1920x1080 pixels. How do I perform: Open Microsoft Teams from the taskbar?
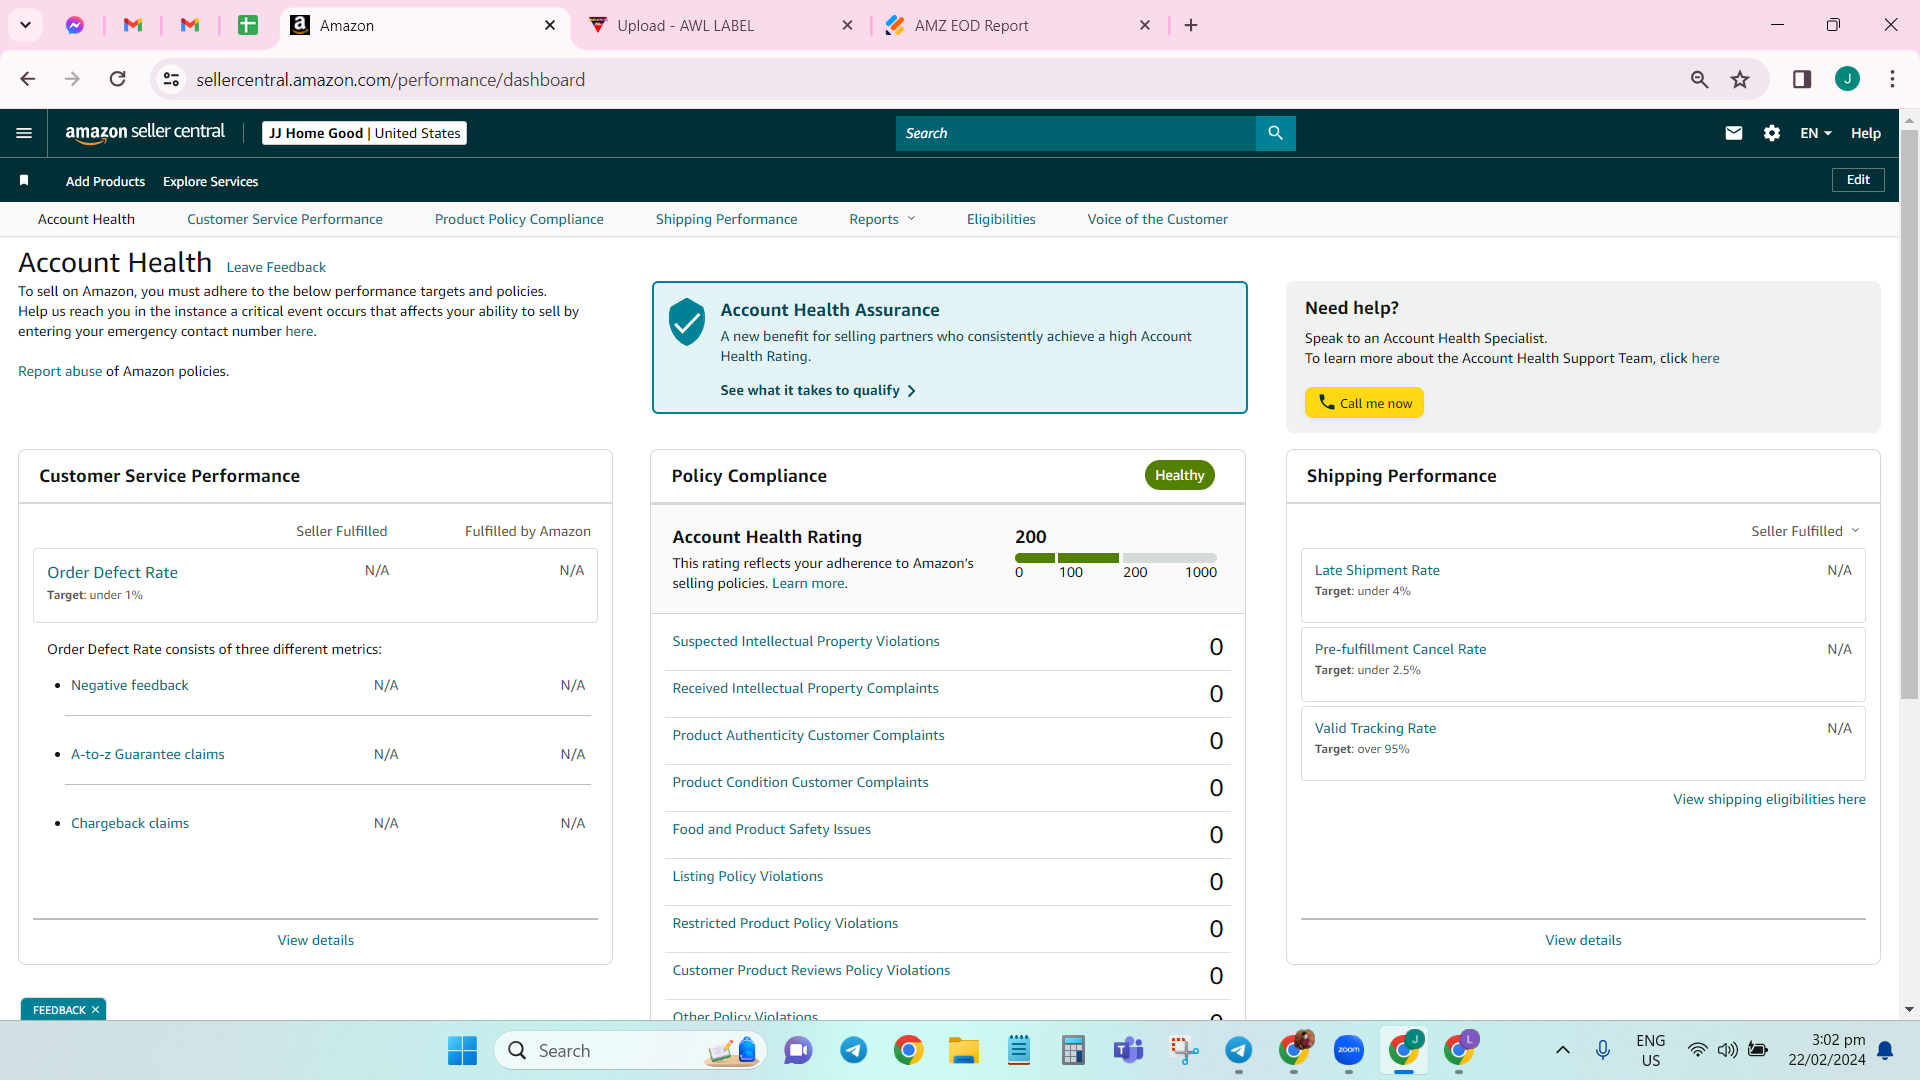click(1129, 1050)
